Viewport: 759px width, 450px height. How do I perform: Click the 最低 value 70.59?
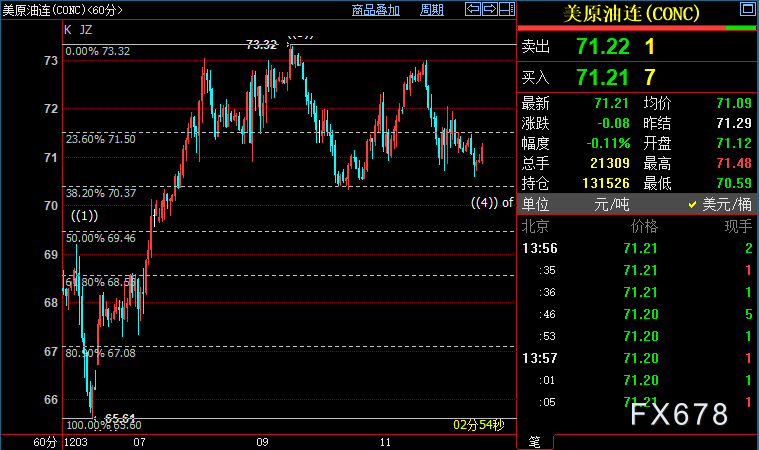point(734,183)
